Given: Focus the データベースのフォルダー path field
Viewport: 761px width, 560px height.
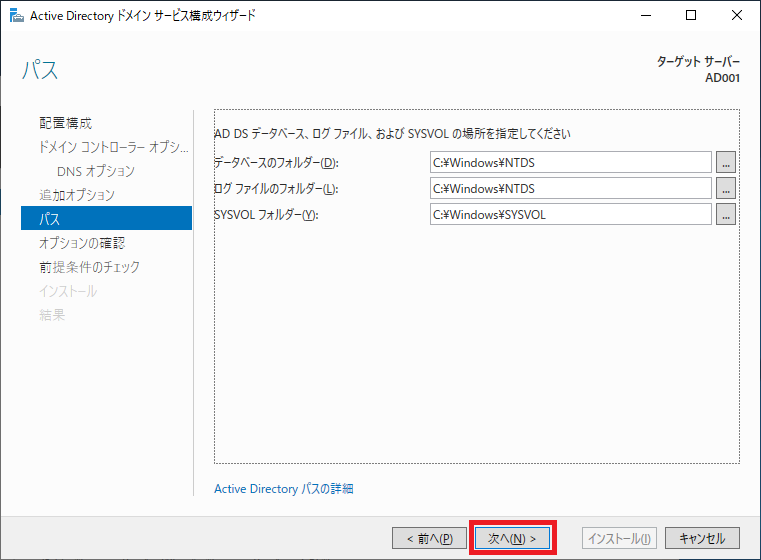Looking at the screenshot, I should [x=571, y=163].
